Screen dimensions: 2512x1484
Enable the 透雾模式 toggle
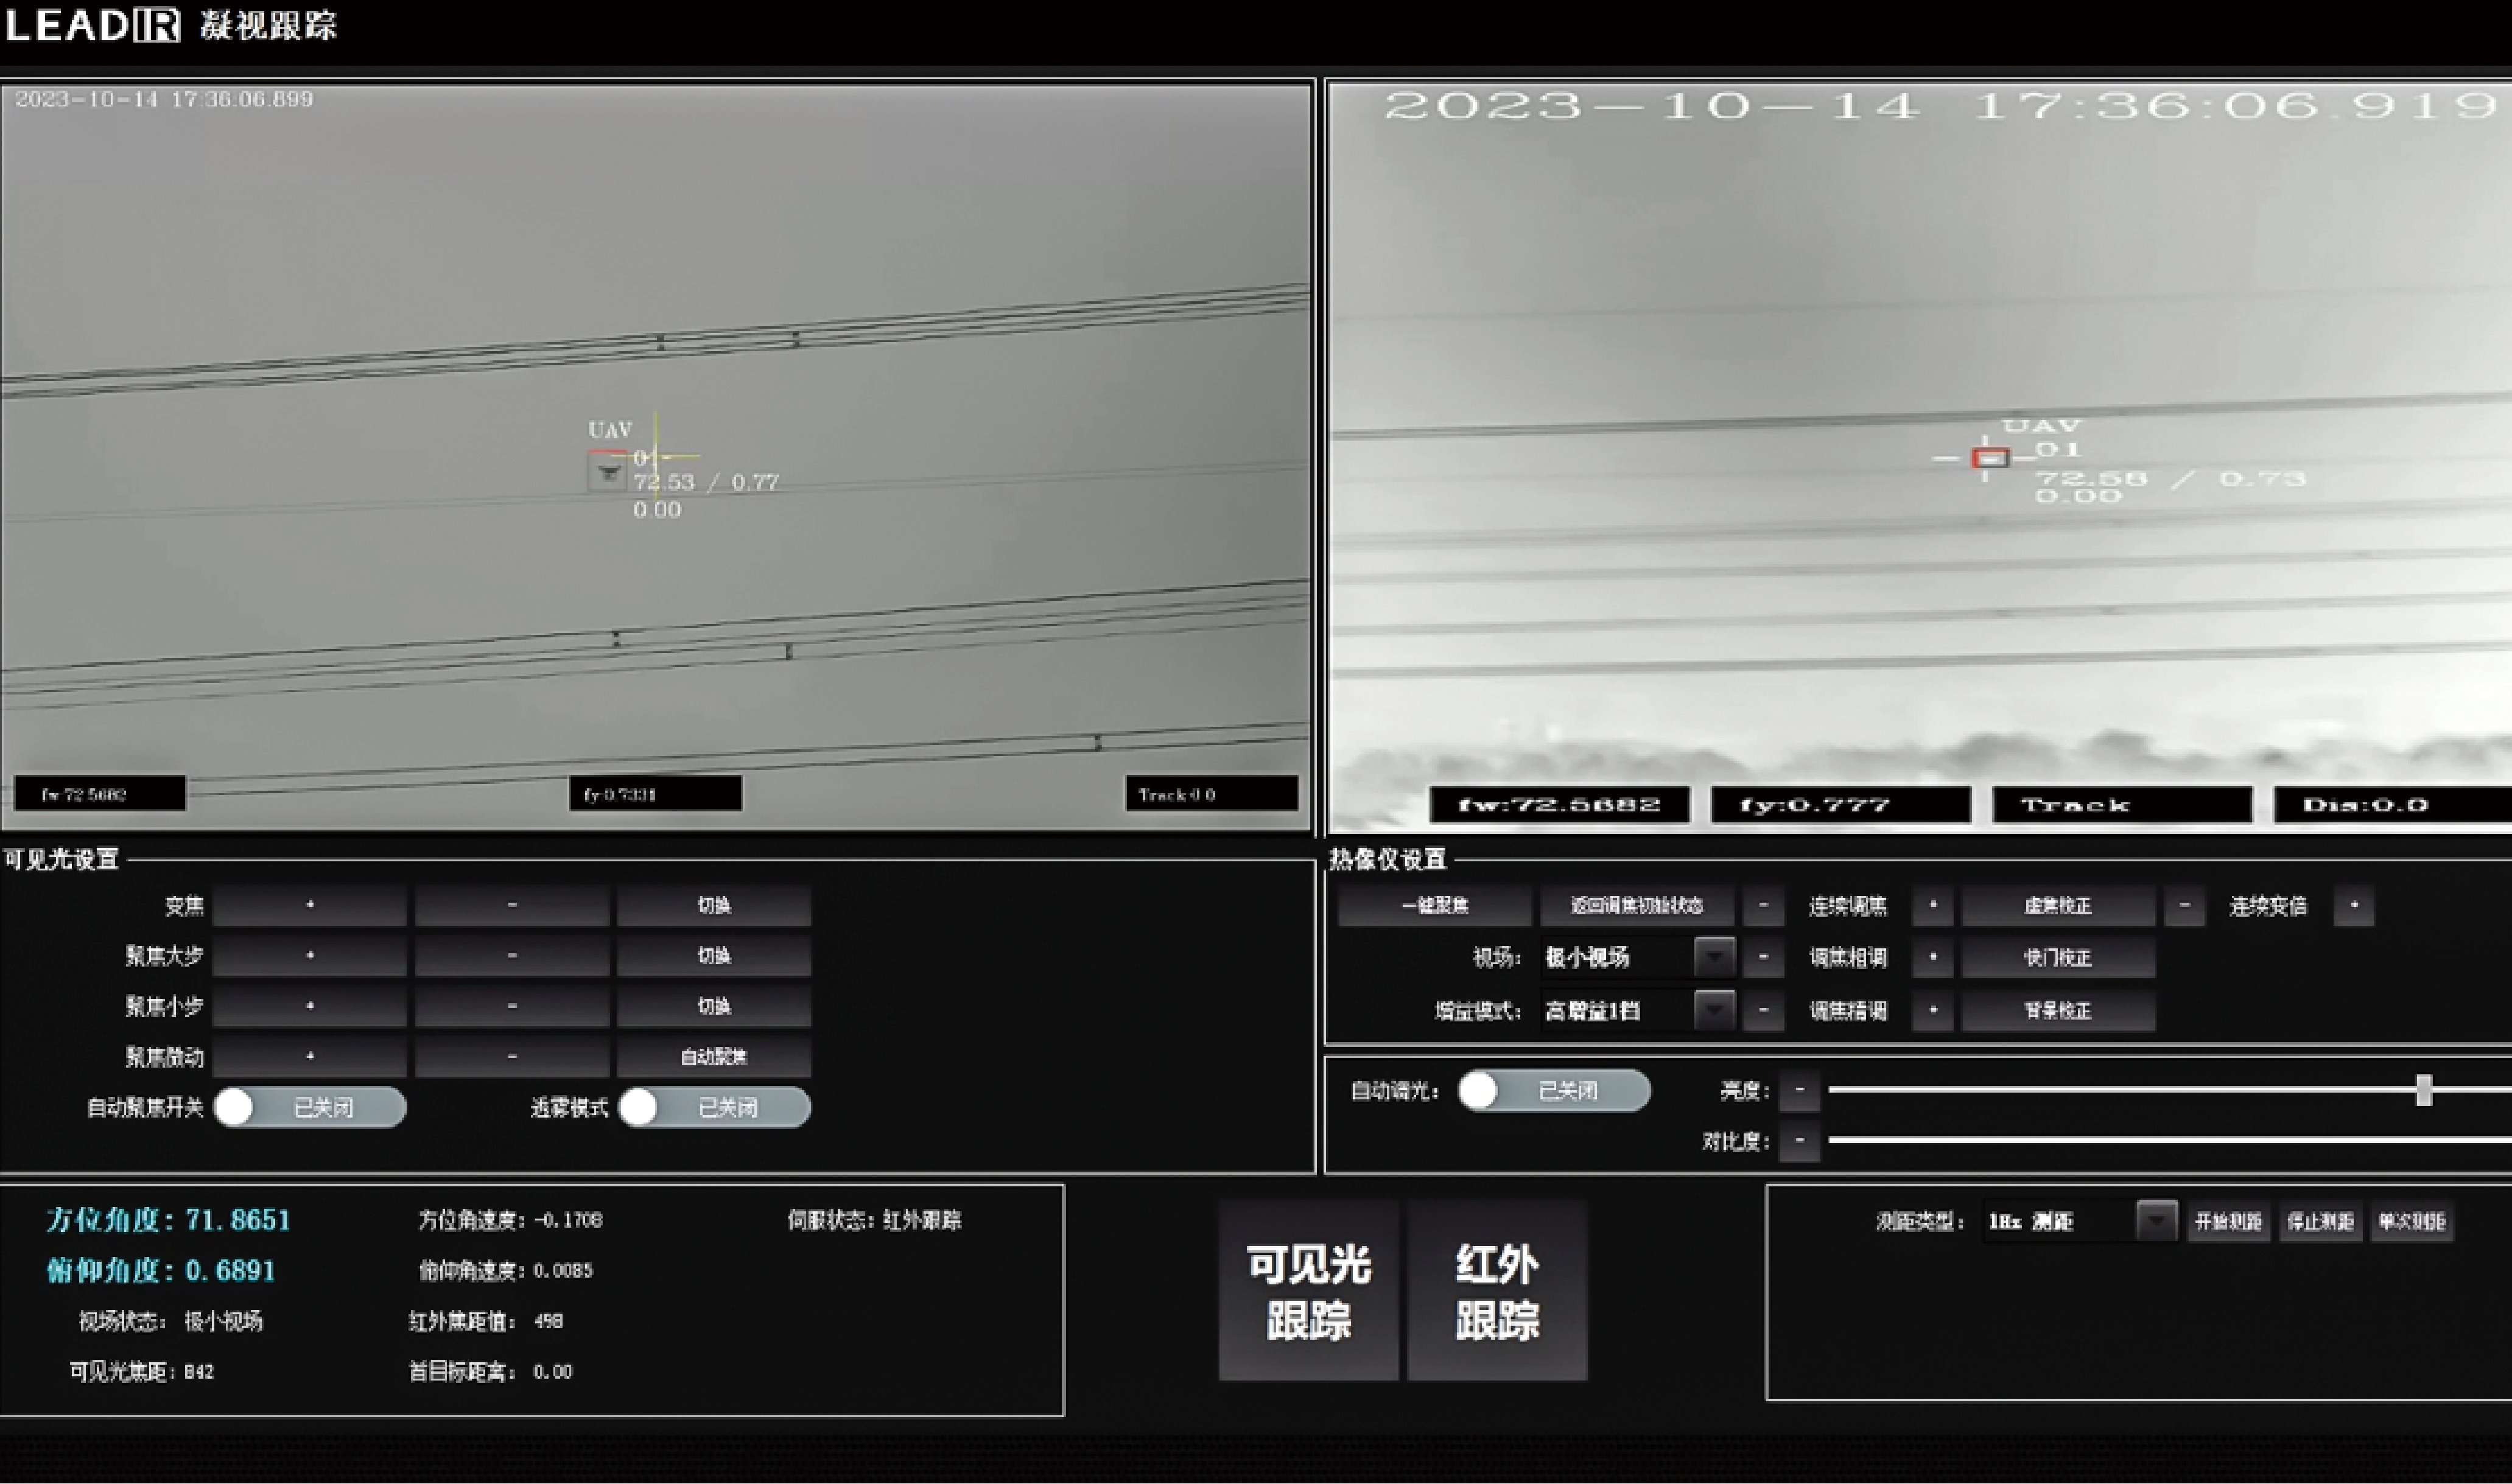(x=714, y=1107)
